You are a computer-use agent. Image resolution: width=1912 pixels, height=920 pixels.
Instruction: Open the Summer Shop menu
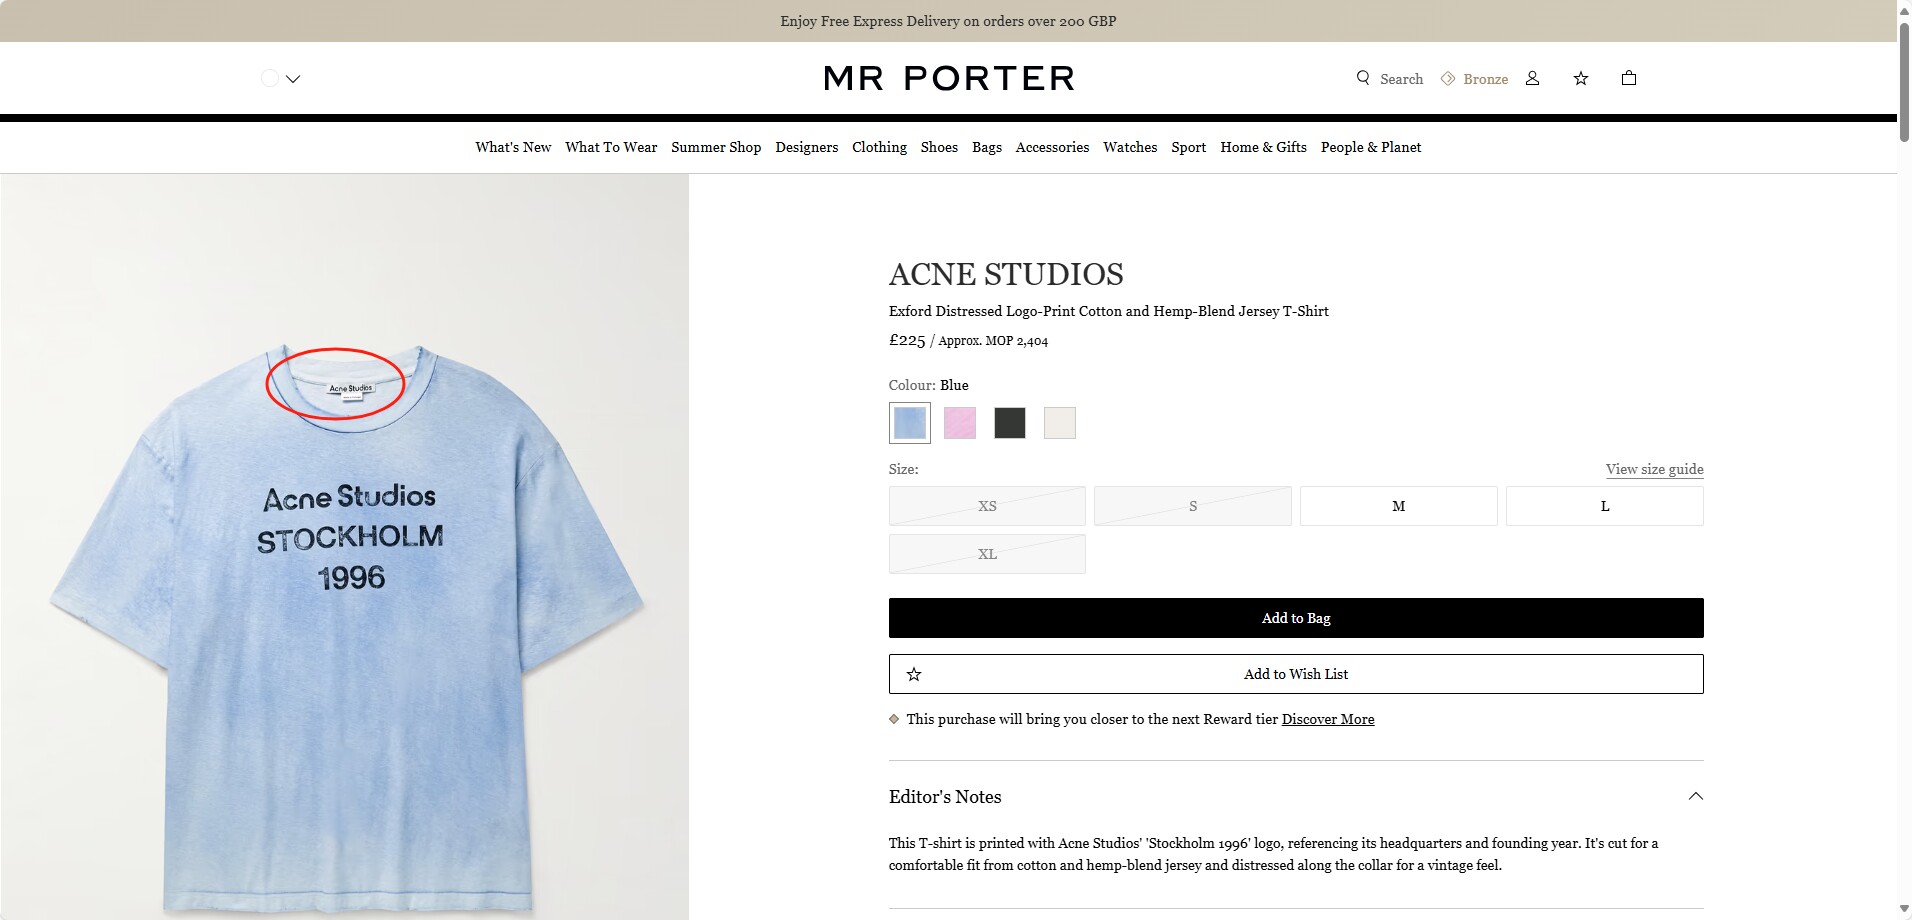click(716, 147)
